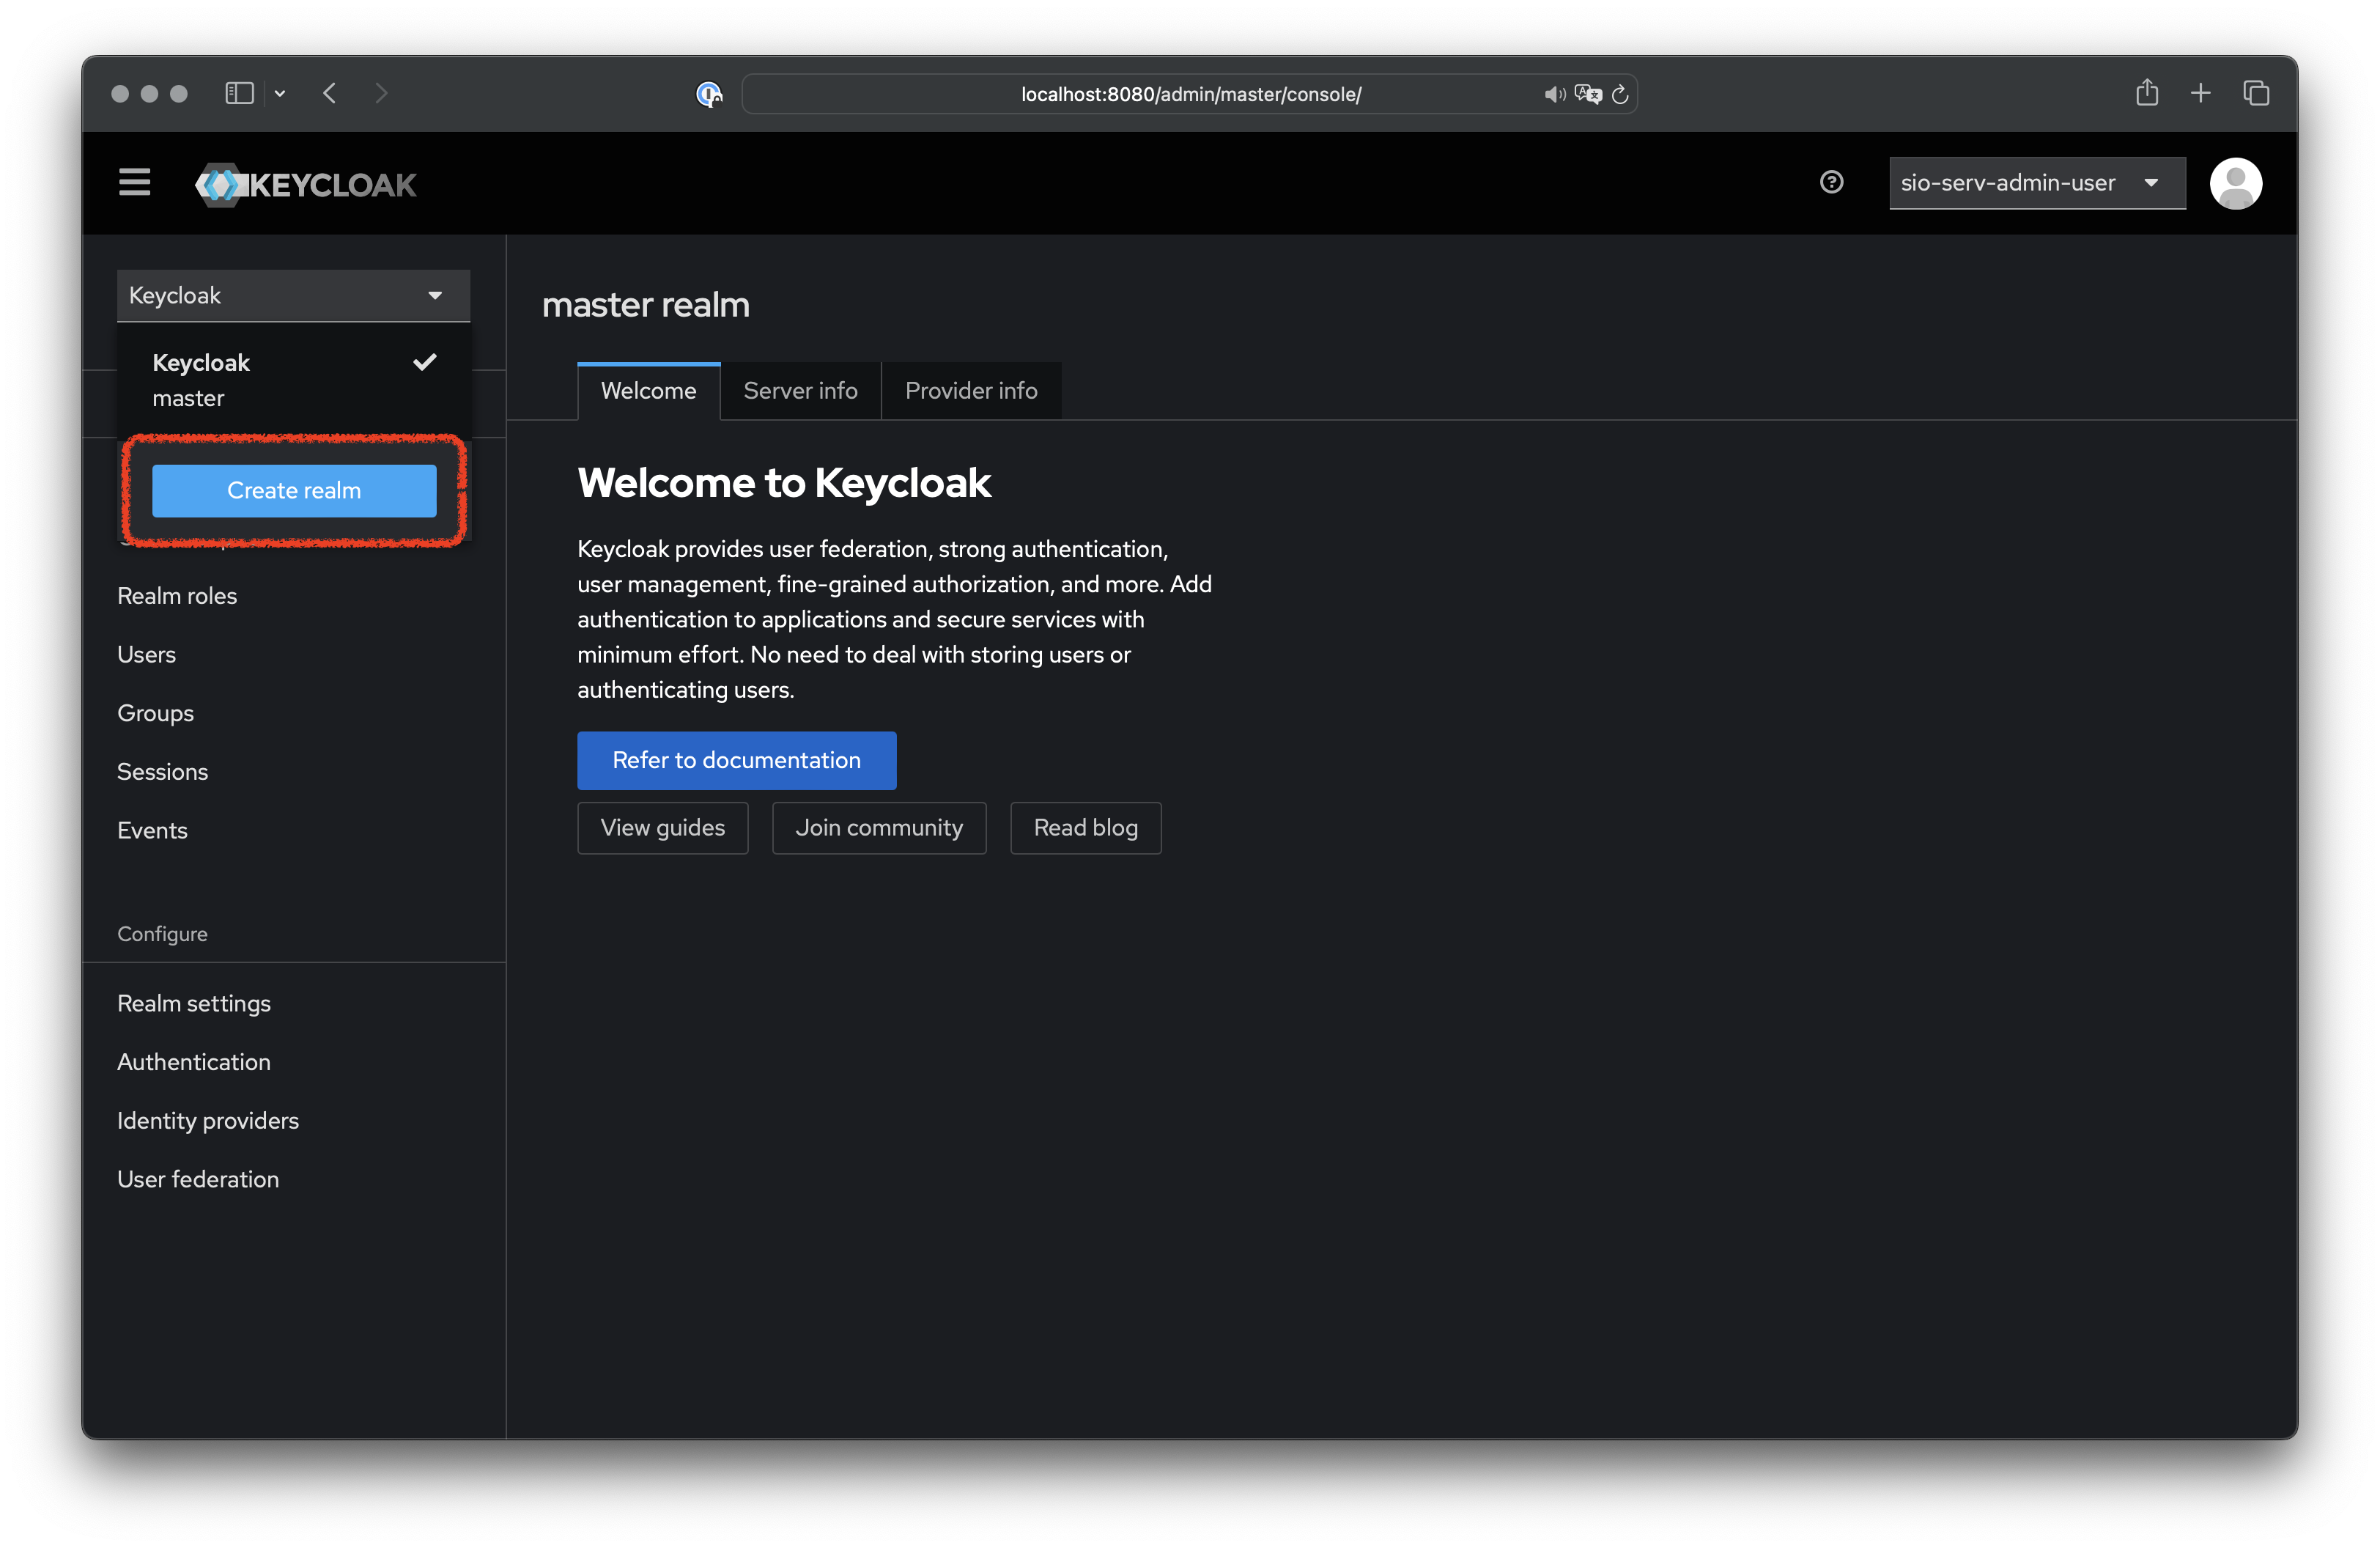Open Realm settings in the sidebar
Image resolution: width=2380 pixels, height=1548 pixels.
193,1003
